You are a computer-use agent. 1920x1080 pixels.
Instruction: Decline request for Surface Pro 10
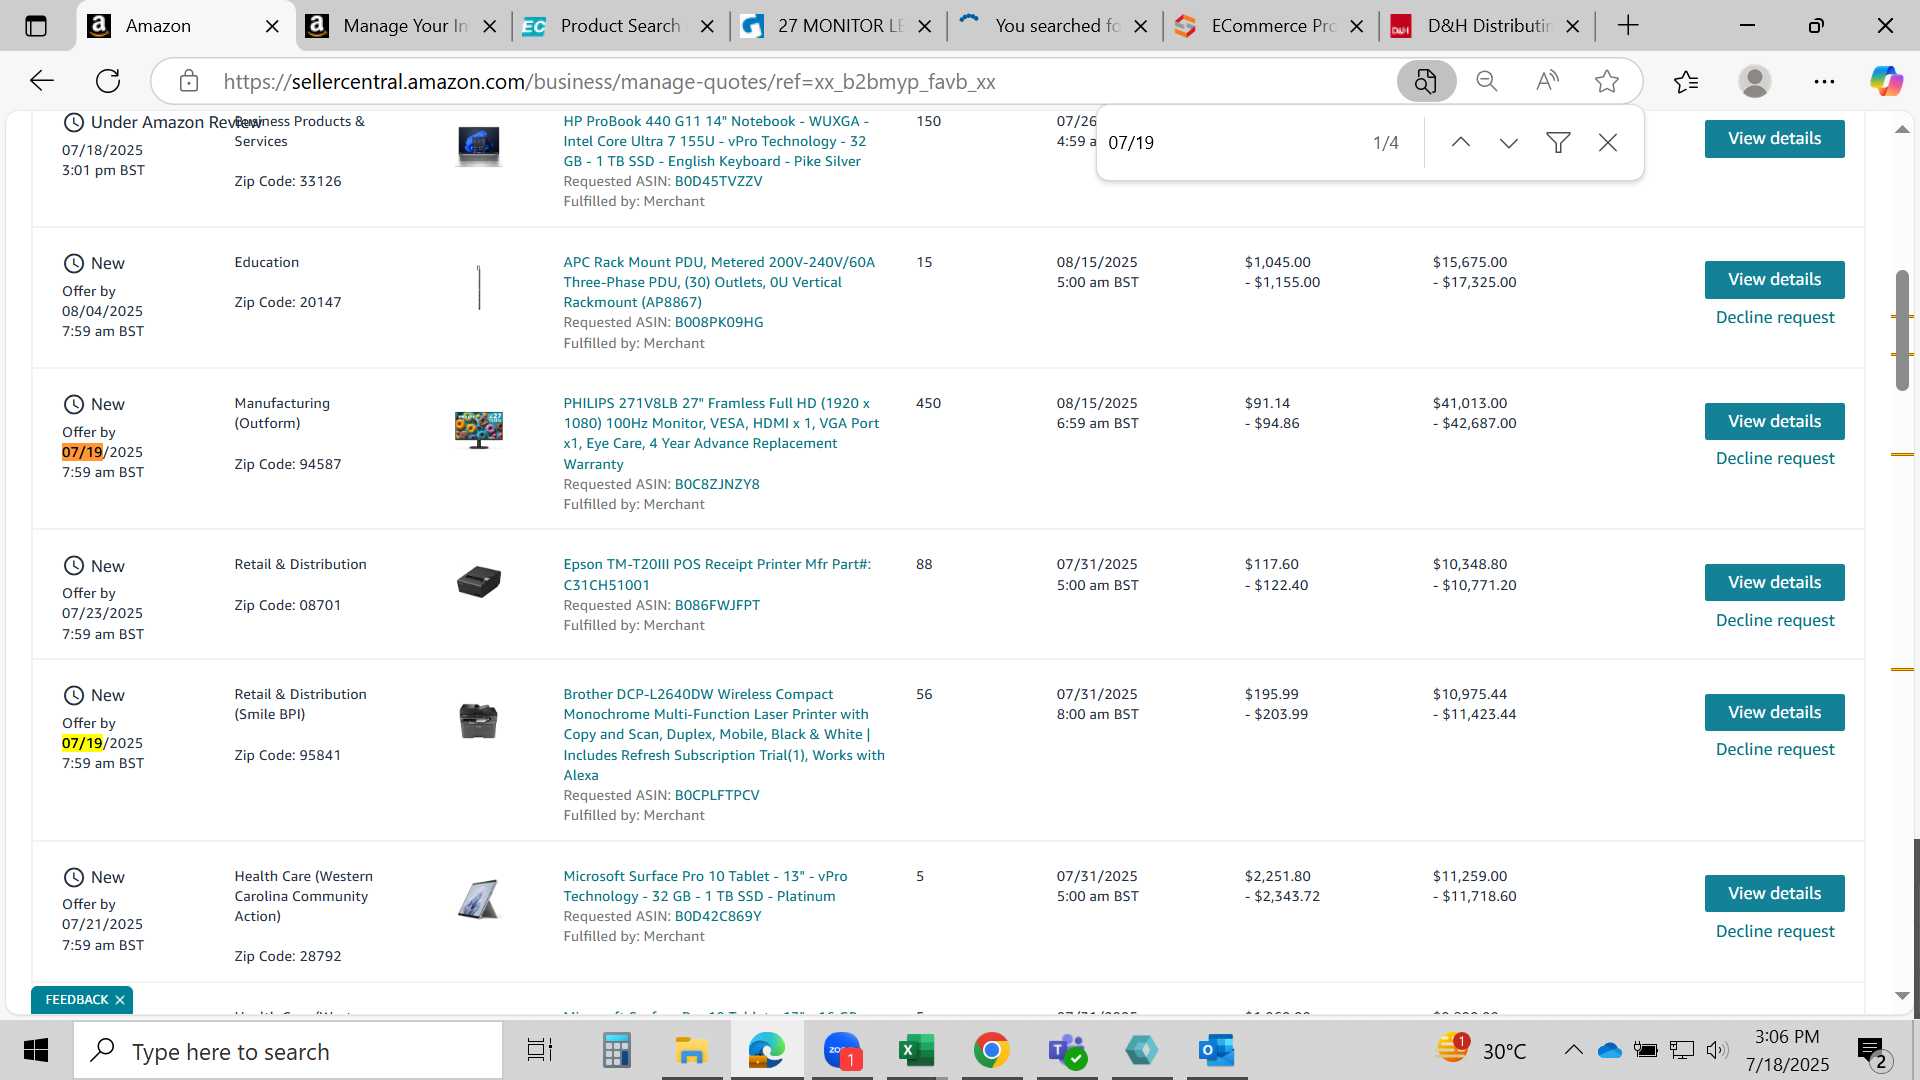coord(1775,932)
